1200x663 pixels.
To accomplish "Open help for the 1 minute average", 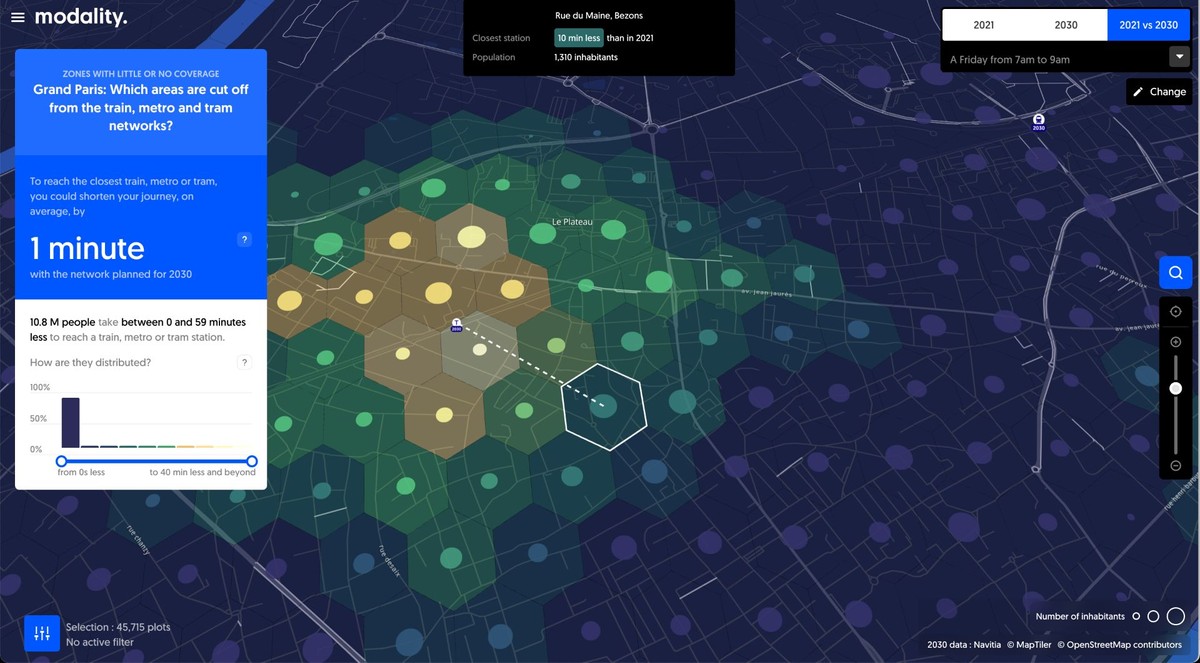I will pos(244,240).
